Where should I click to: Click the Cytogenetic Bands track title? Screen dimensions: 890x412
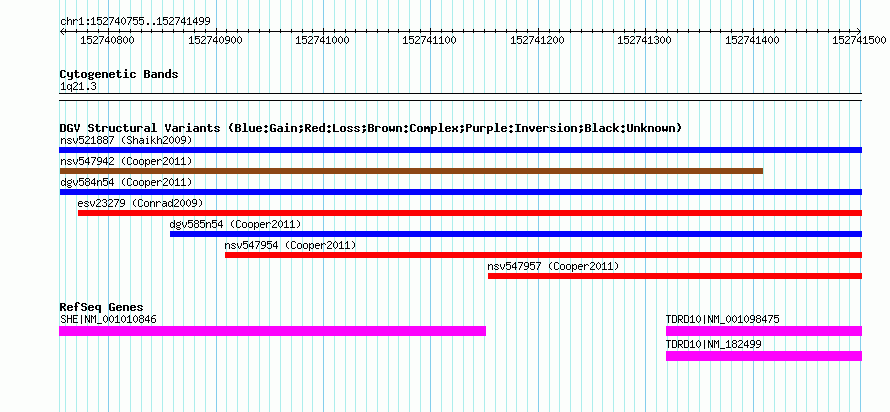click(x=119, y=74)
